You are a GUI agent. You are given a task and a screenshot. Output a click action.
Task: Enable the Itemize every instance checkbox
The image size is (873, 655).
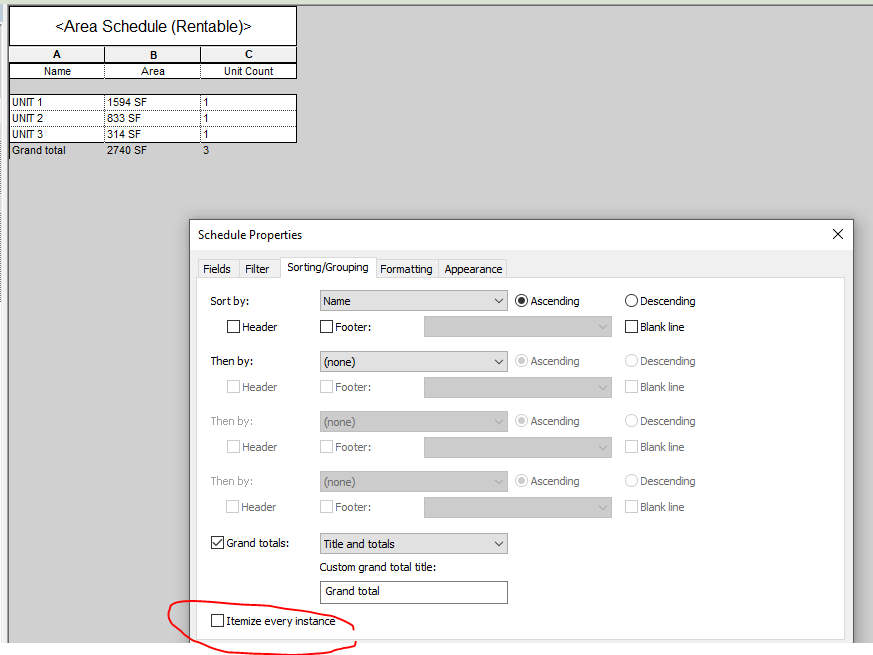pyautogui.click(x=217, y=620)
